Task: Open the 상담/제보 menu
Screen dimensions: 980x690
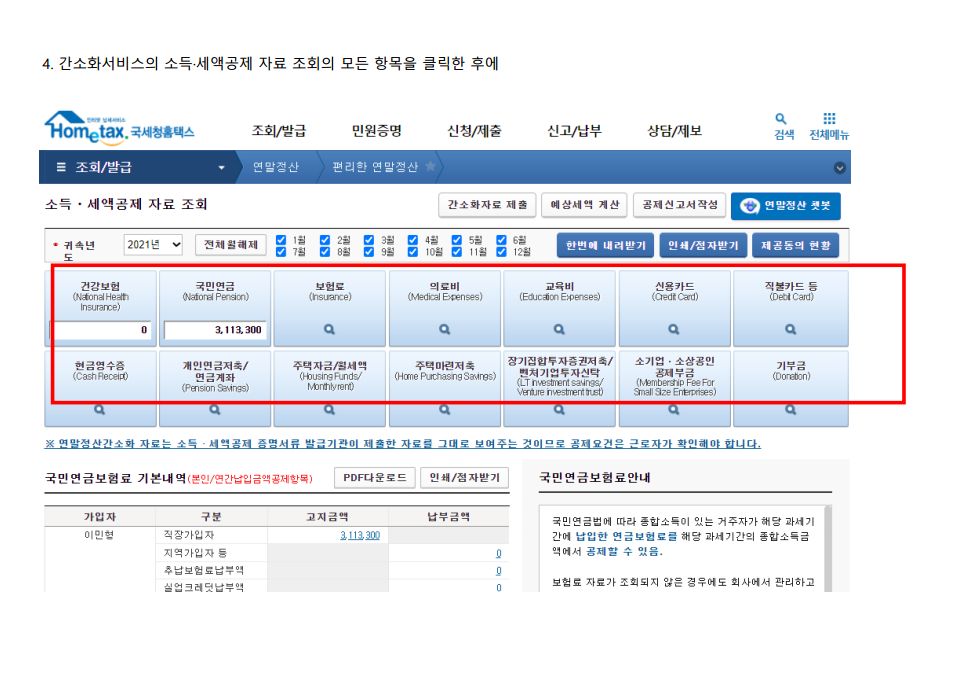Action: [x=674, y=131]
